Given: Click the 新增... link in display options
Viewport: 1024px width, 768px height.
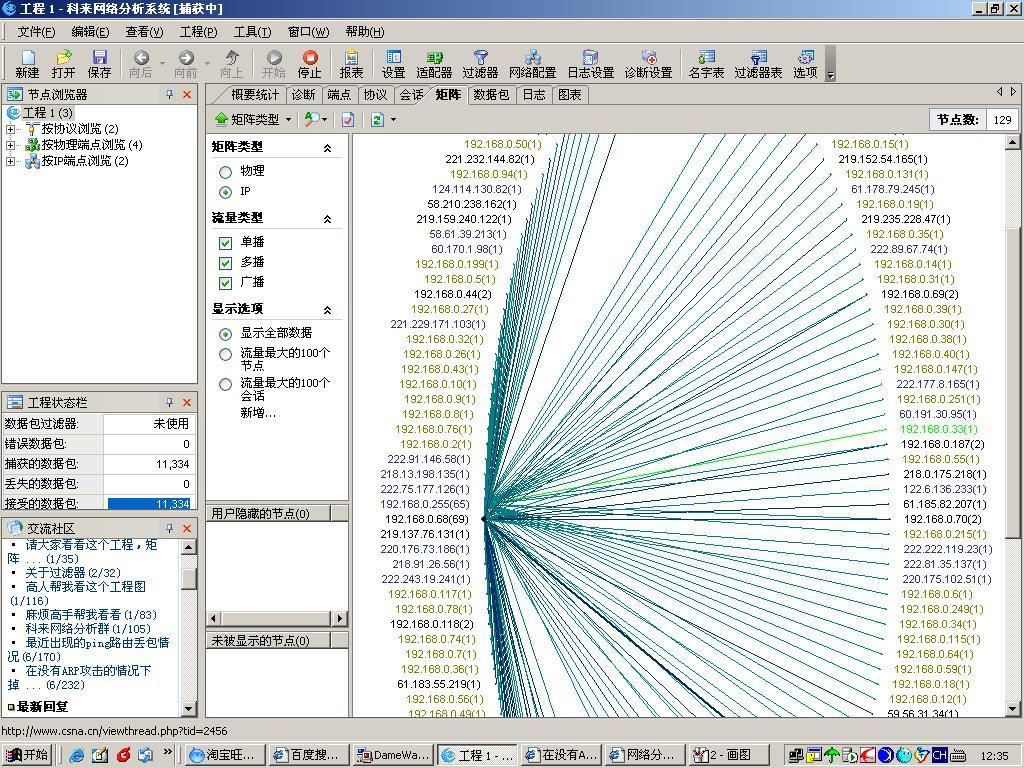Looking at the screenshot, I should (x=257, y=413).
